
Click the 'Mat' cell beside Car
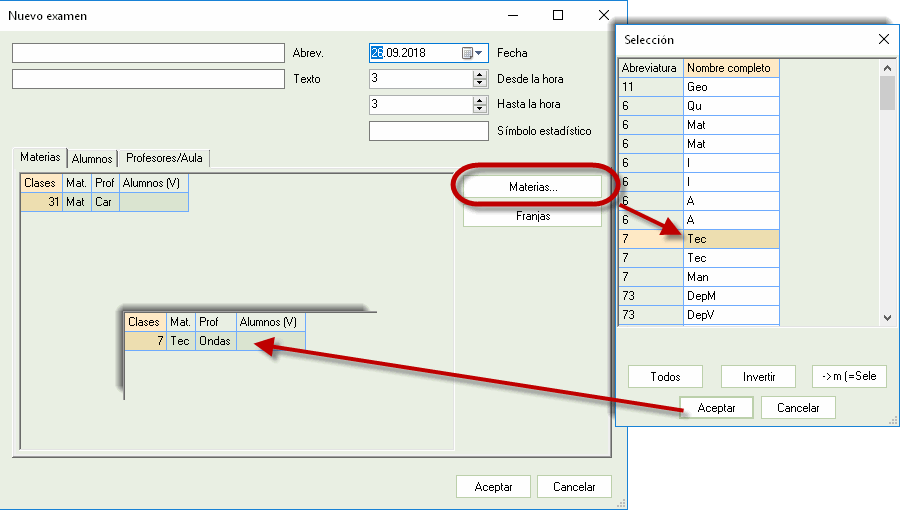[76, 202]
